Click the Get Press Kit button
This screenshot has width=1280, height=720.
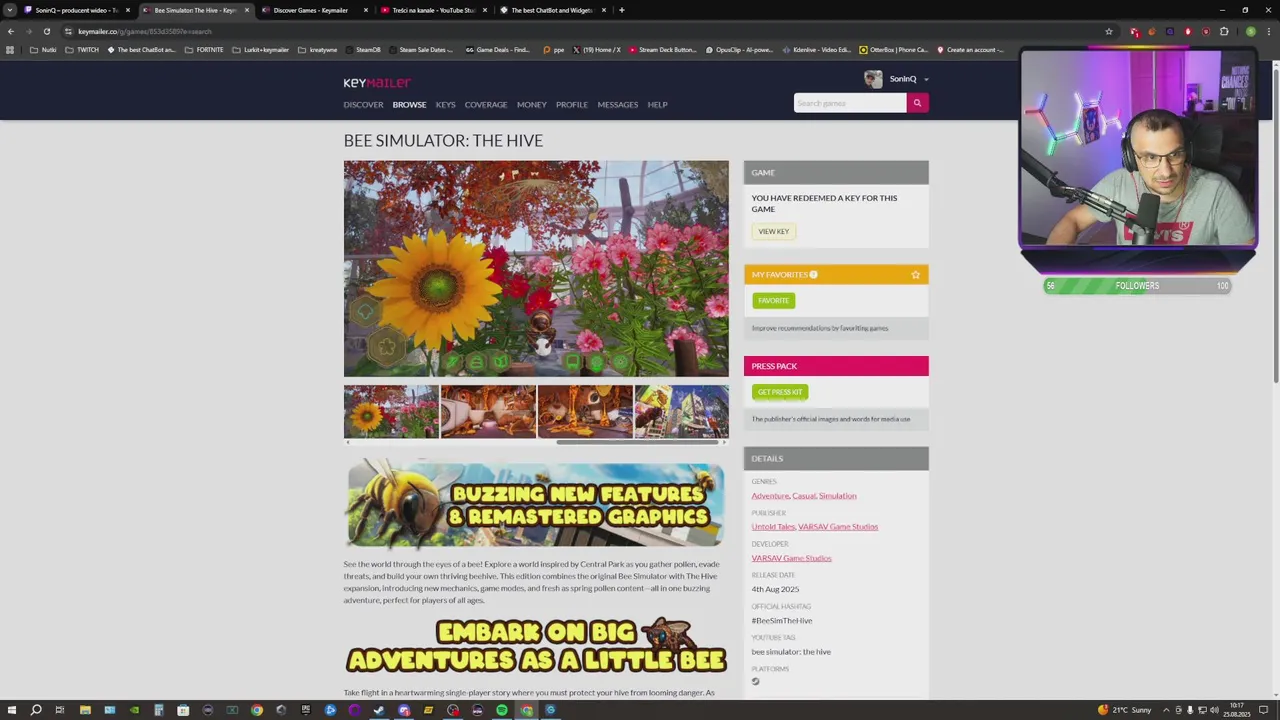coord(780,392)
